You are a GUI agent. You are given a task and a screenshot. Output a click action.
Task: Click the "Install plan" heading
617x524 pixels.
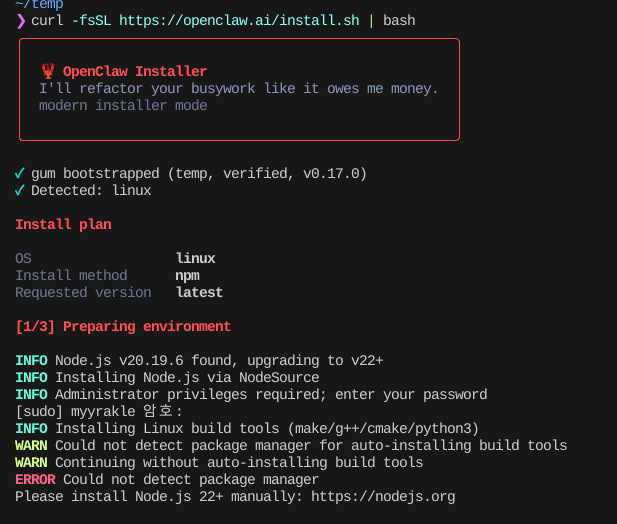(63, 224)
